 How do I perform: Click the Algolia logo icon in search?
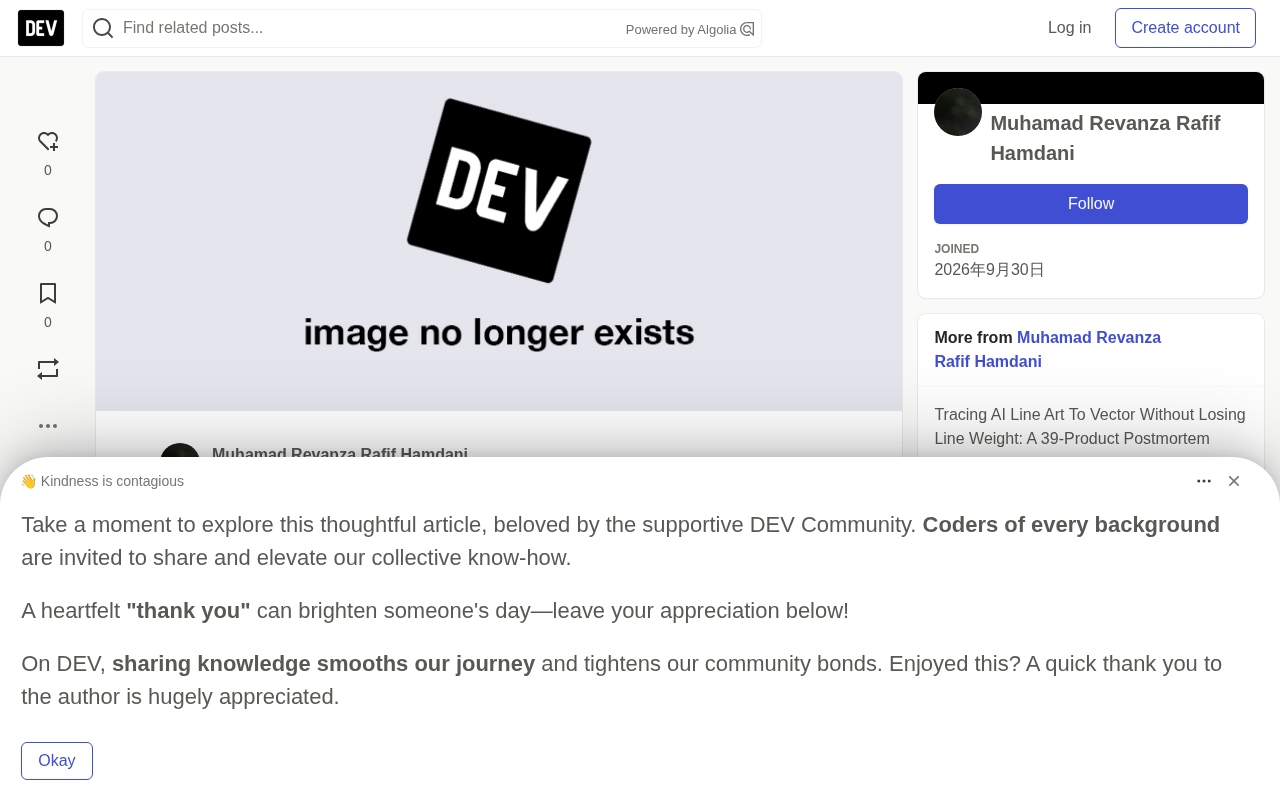747,29
